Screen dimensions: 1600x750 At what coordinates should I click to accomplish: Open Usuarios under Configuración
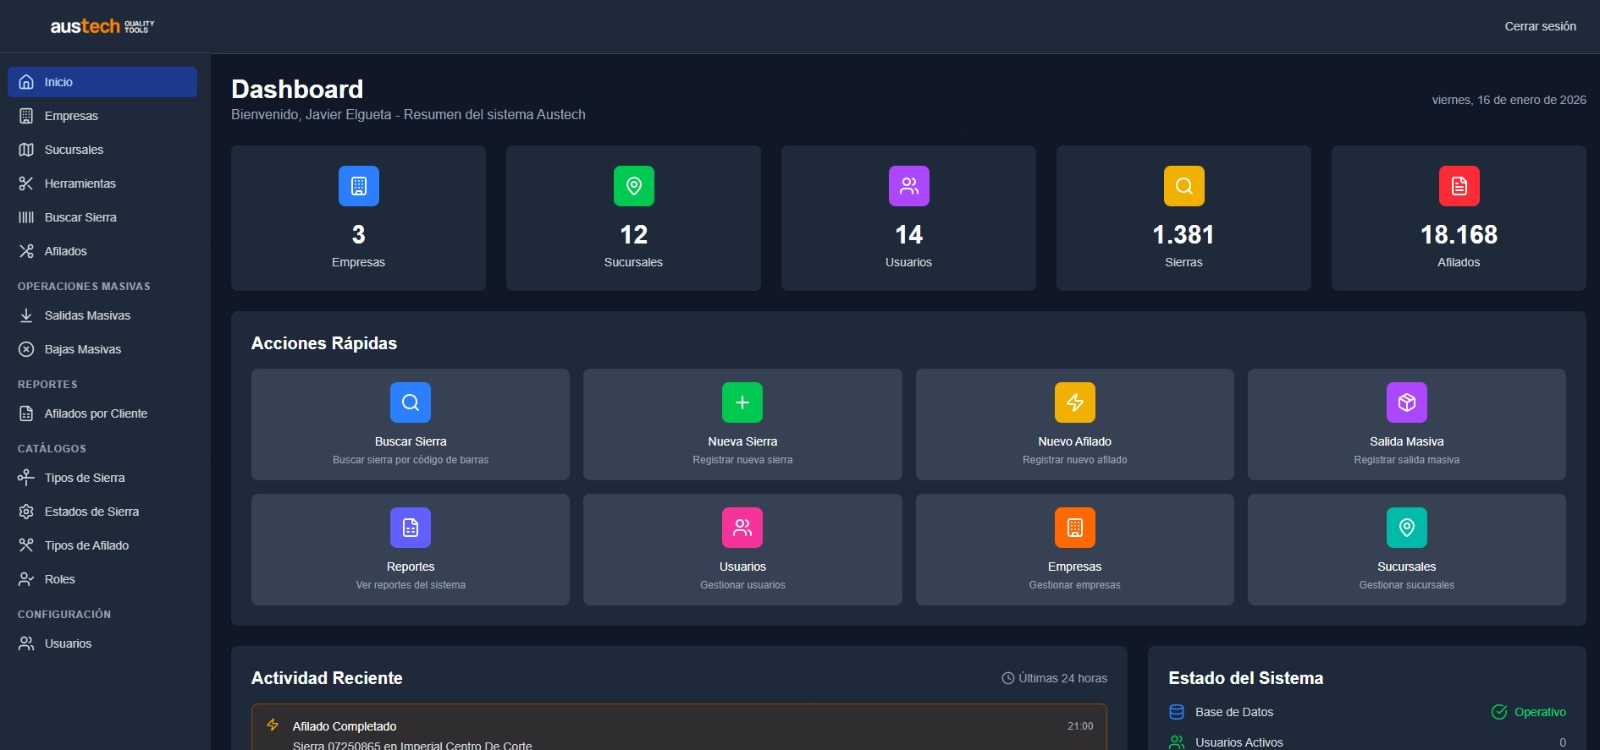(102, 644)
